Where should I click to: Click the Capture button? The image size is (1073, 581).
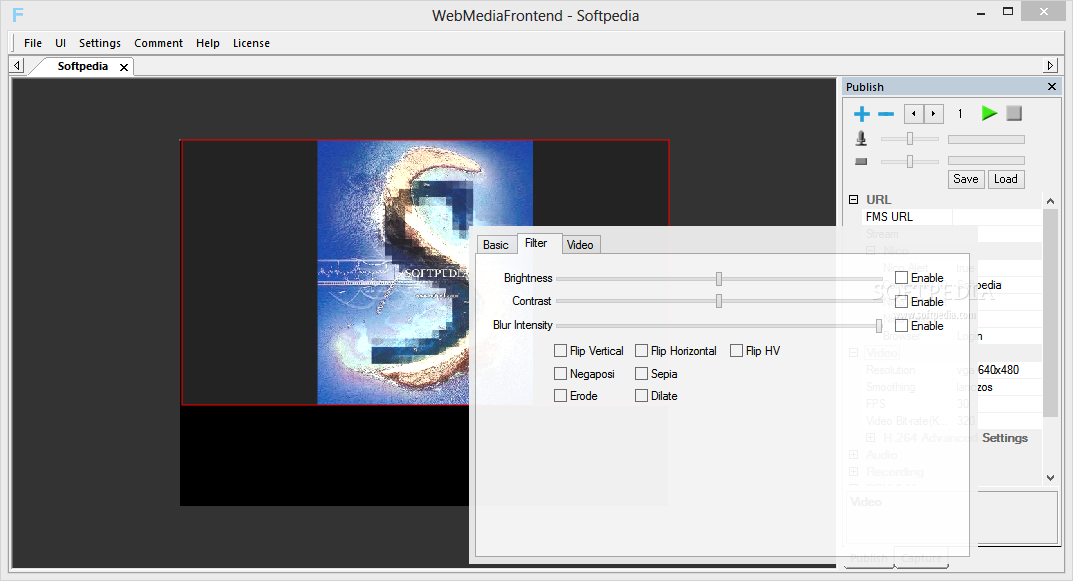tap(921, 558)
